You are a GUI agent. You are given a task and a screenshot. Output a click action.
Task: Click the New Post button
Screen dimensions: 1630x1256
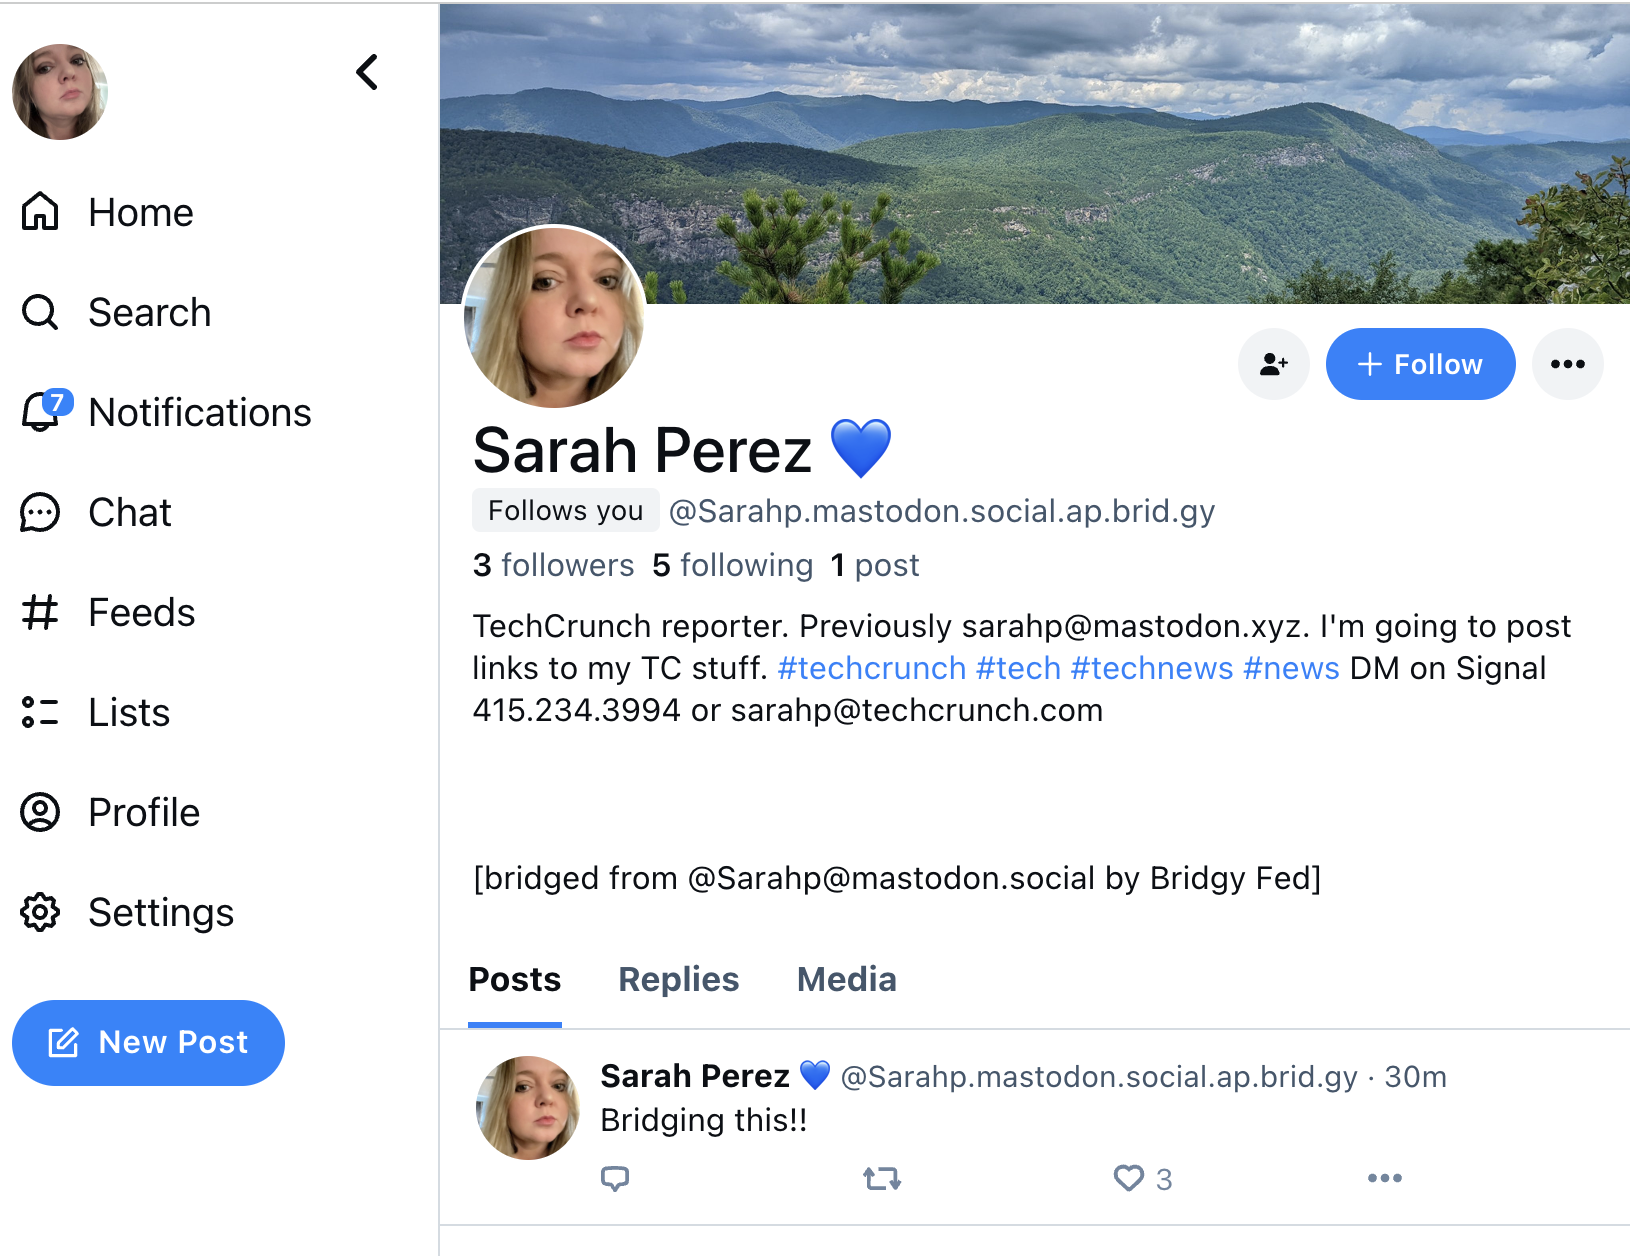click(x=148, y=1042)
